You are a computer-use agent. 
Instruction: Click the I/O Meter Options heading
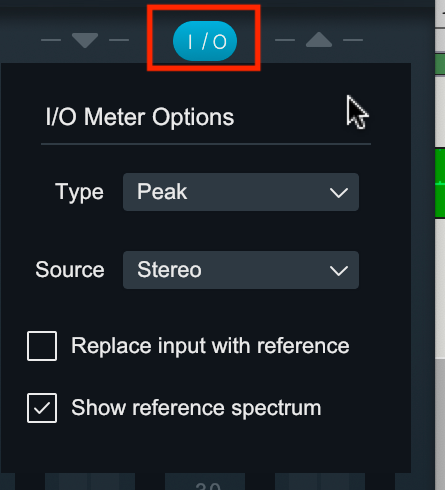click(x=140, y=117)
